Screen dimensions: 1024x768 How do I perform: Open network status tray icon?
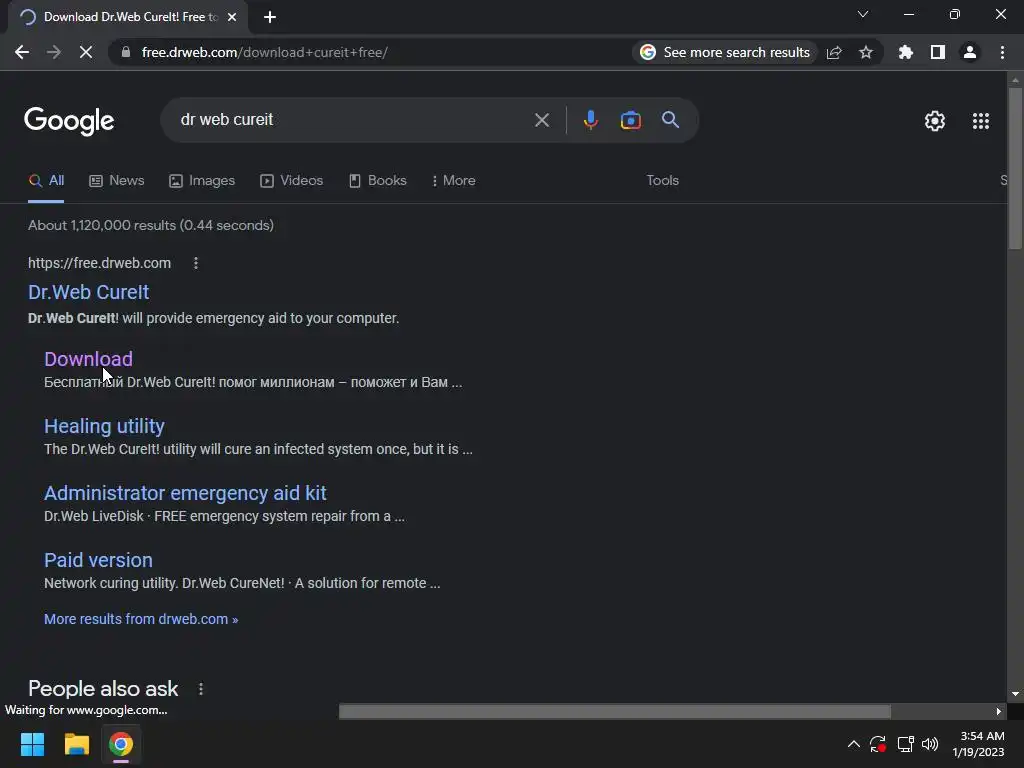pyautogui.click(x=905, y=744)
